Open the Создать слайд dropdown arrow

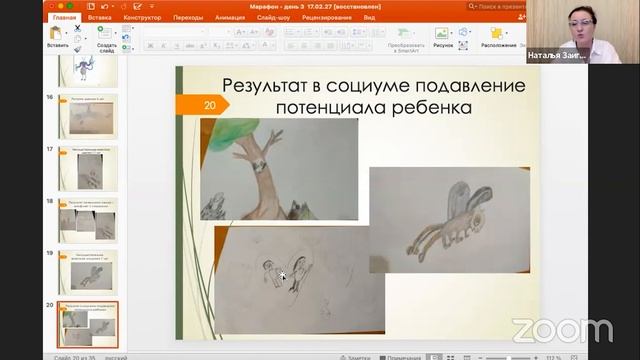(x=116, y=33)
